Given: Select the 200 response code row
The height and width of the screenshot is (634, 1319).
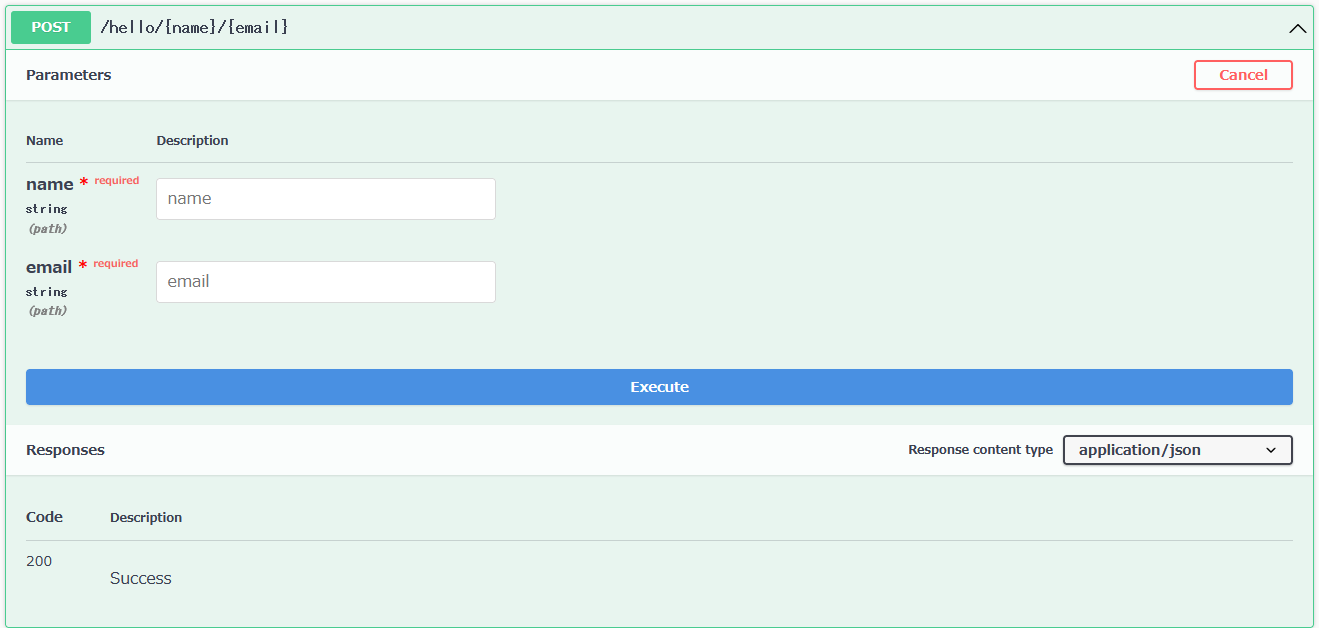Looking at the screenshot, I should (x=38, y=561).
